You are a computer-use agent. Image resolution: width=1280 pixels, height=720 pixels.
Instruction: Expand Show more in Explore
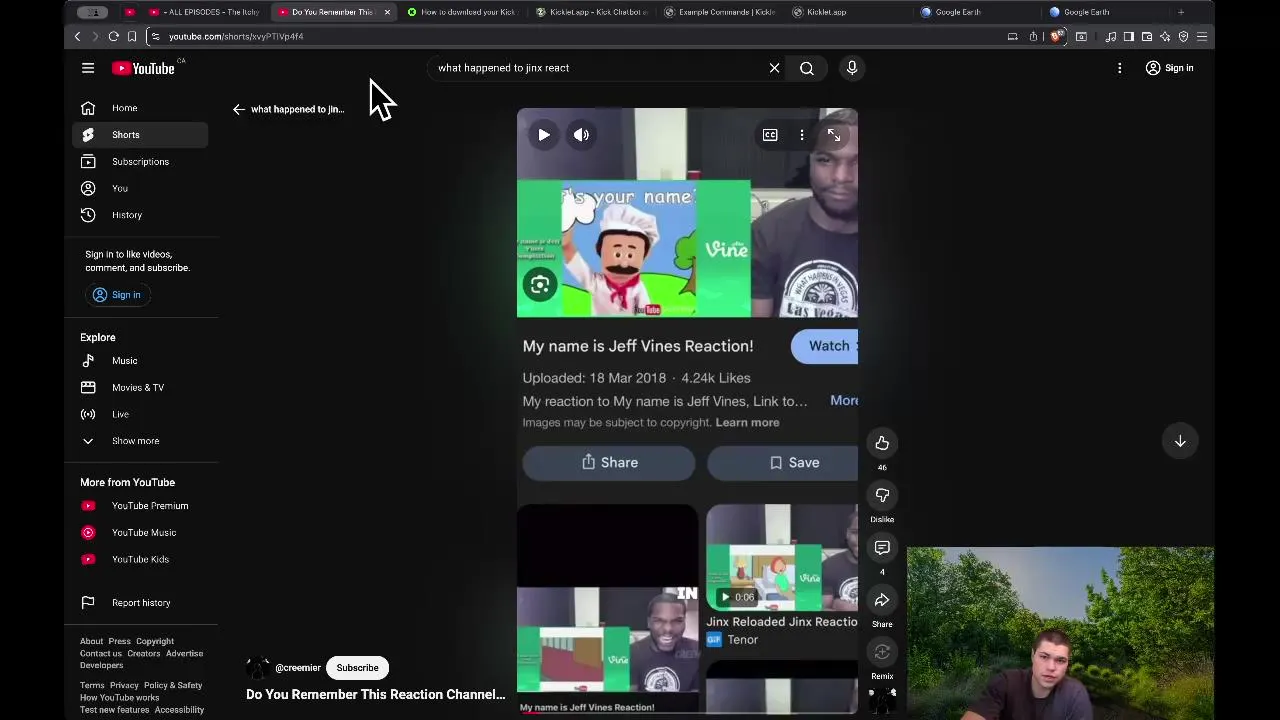(140, 441)
